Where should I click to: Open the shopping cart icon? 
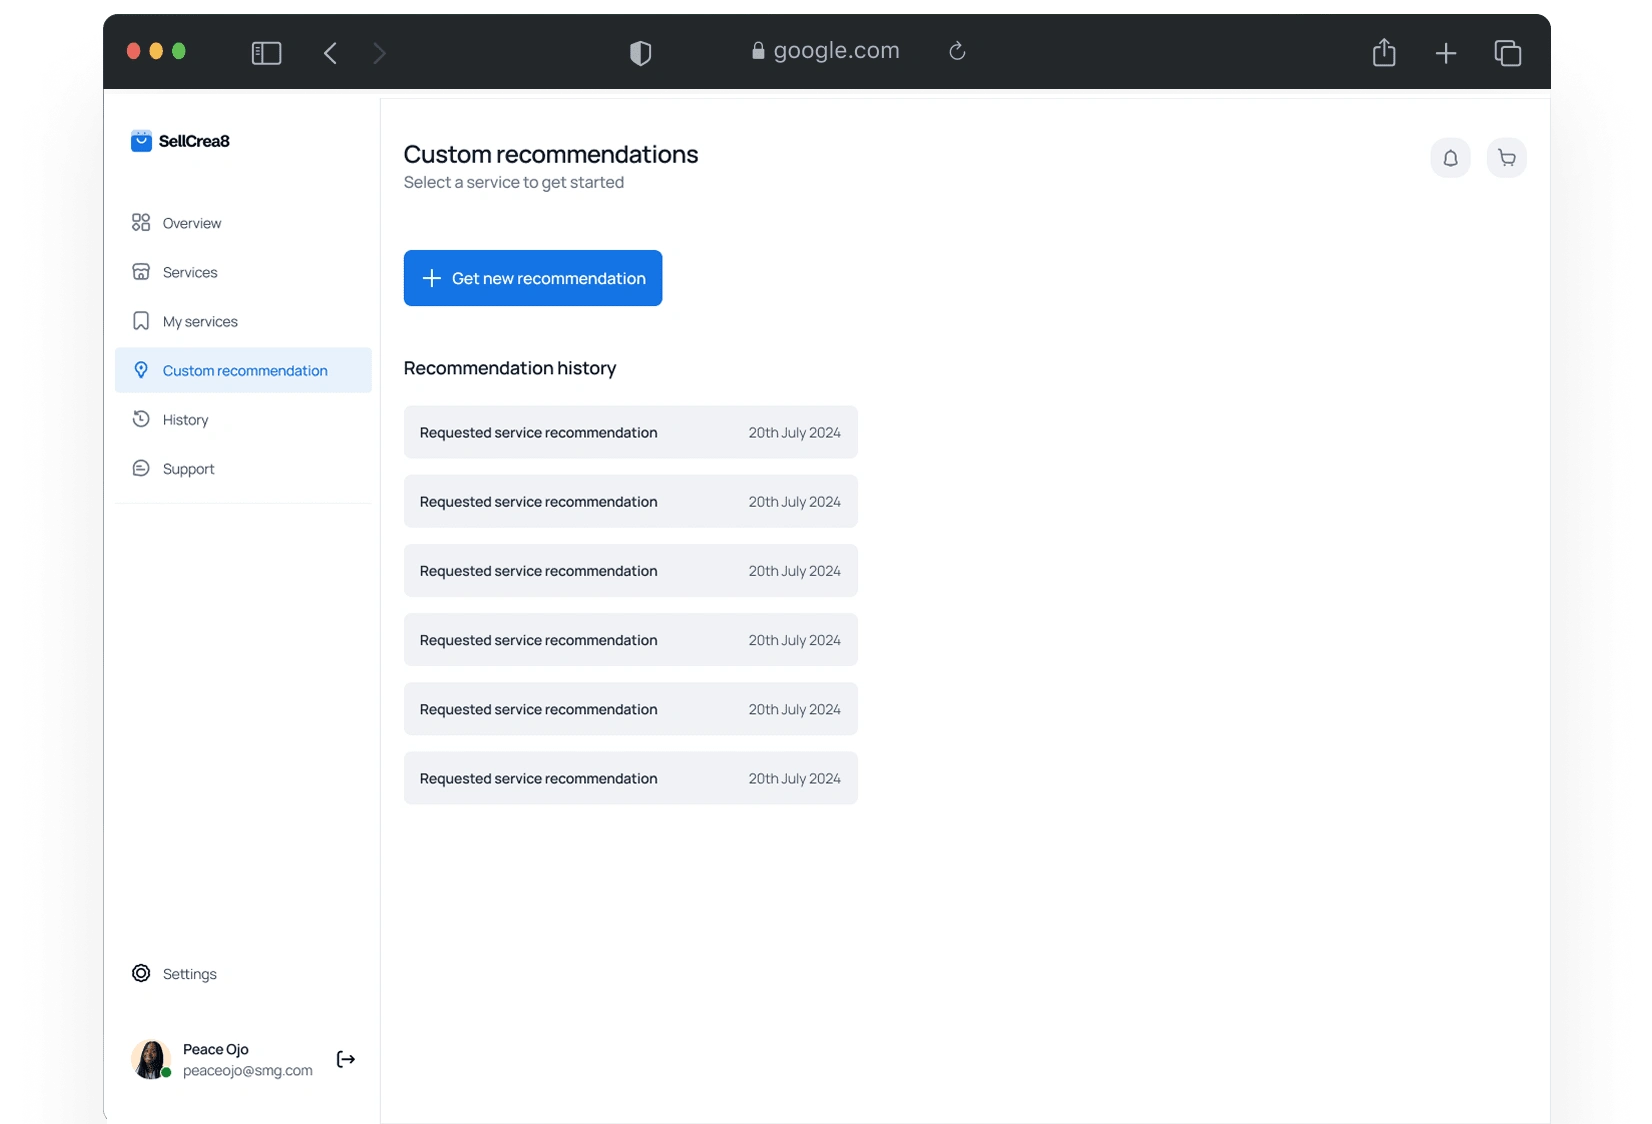click(x=1506, y=158)
